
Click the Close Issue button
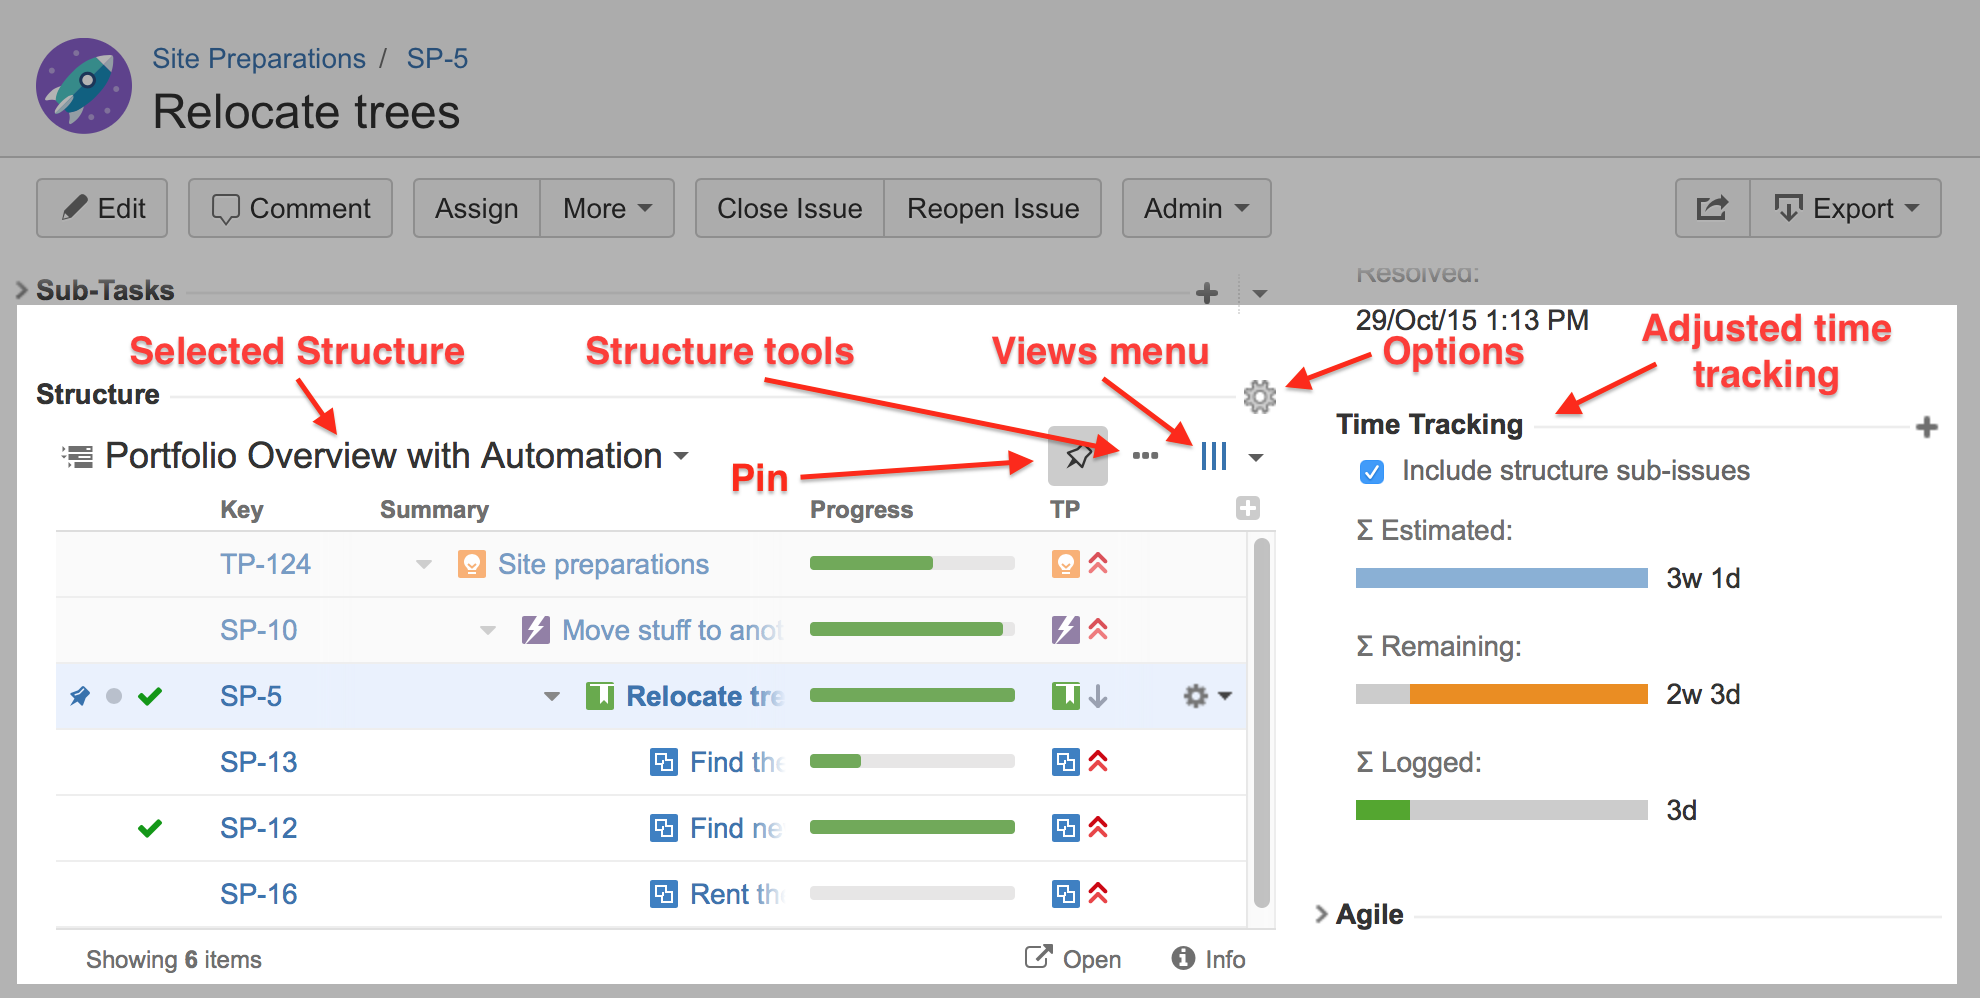[789, 208]
